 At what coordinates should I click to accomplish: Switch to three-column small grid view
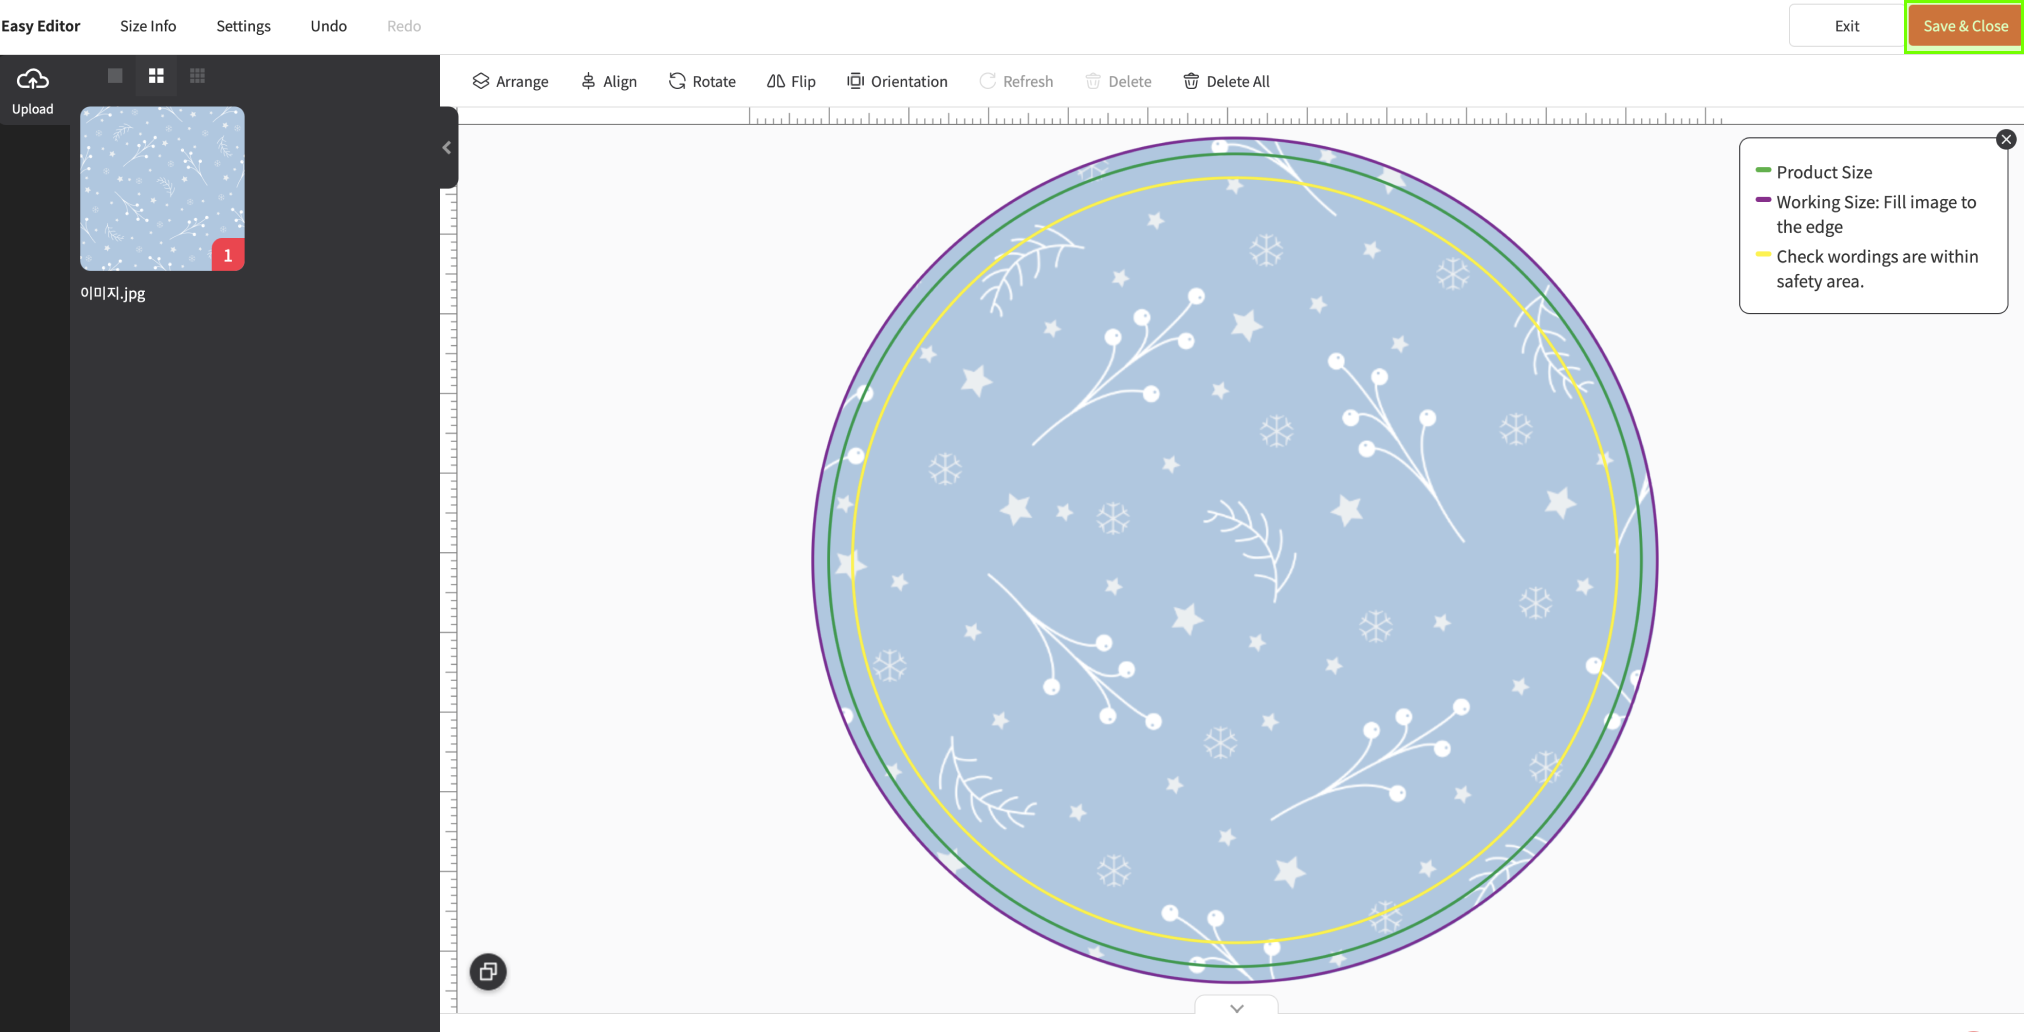(x=198, y=76)
